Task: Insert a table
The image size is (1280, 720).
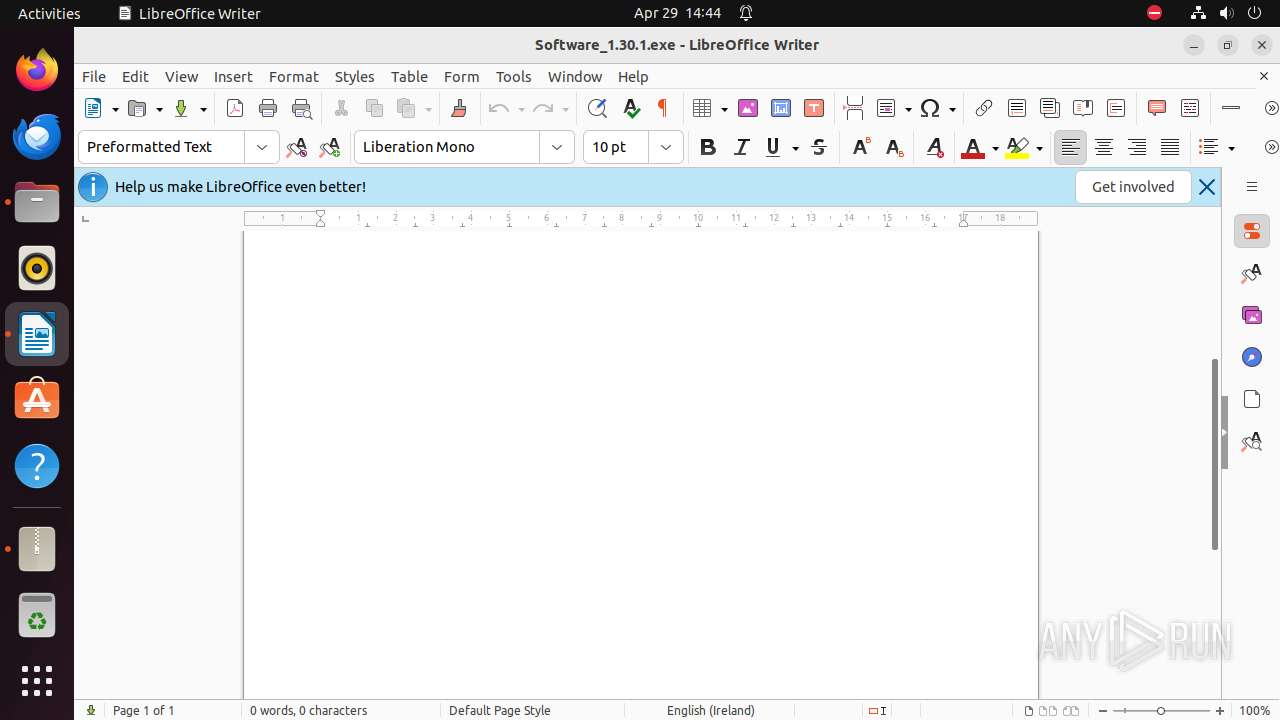Action: click(x=702, y=109)
